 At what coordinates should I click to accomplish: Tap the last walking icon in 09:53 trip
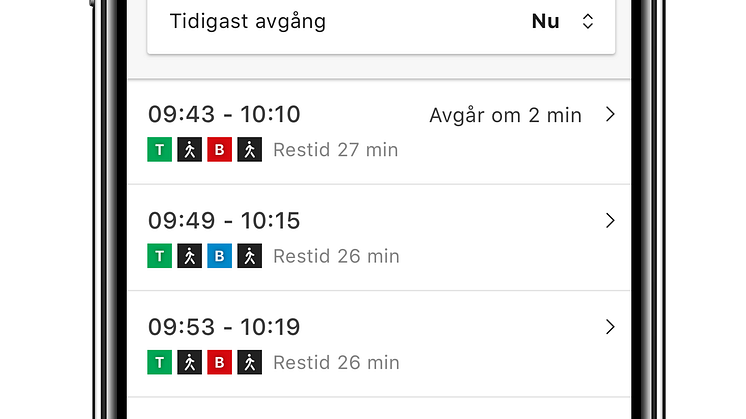click(249, 362)
